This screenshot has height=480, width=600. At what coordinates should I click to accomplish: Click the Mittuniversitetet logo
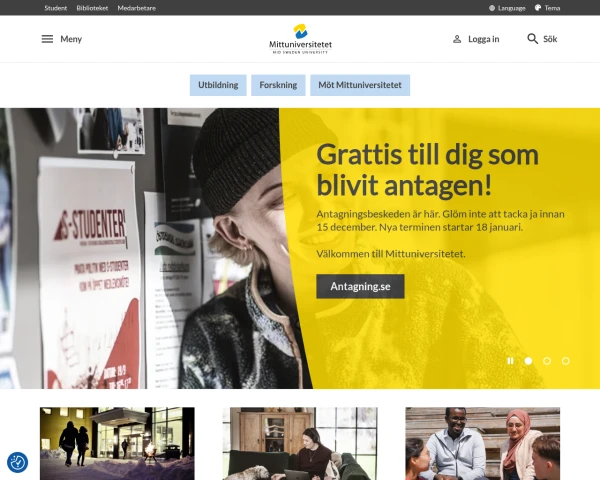[300, 39]
